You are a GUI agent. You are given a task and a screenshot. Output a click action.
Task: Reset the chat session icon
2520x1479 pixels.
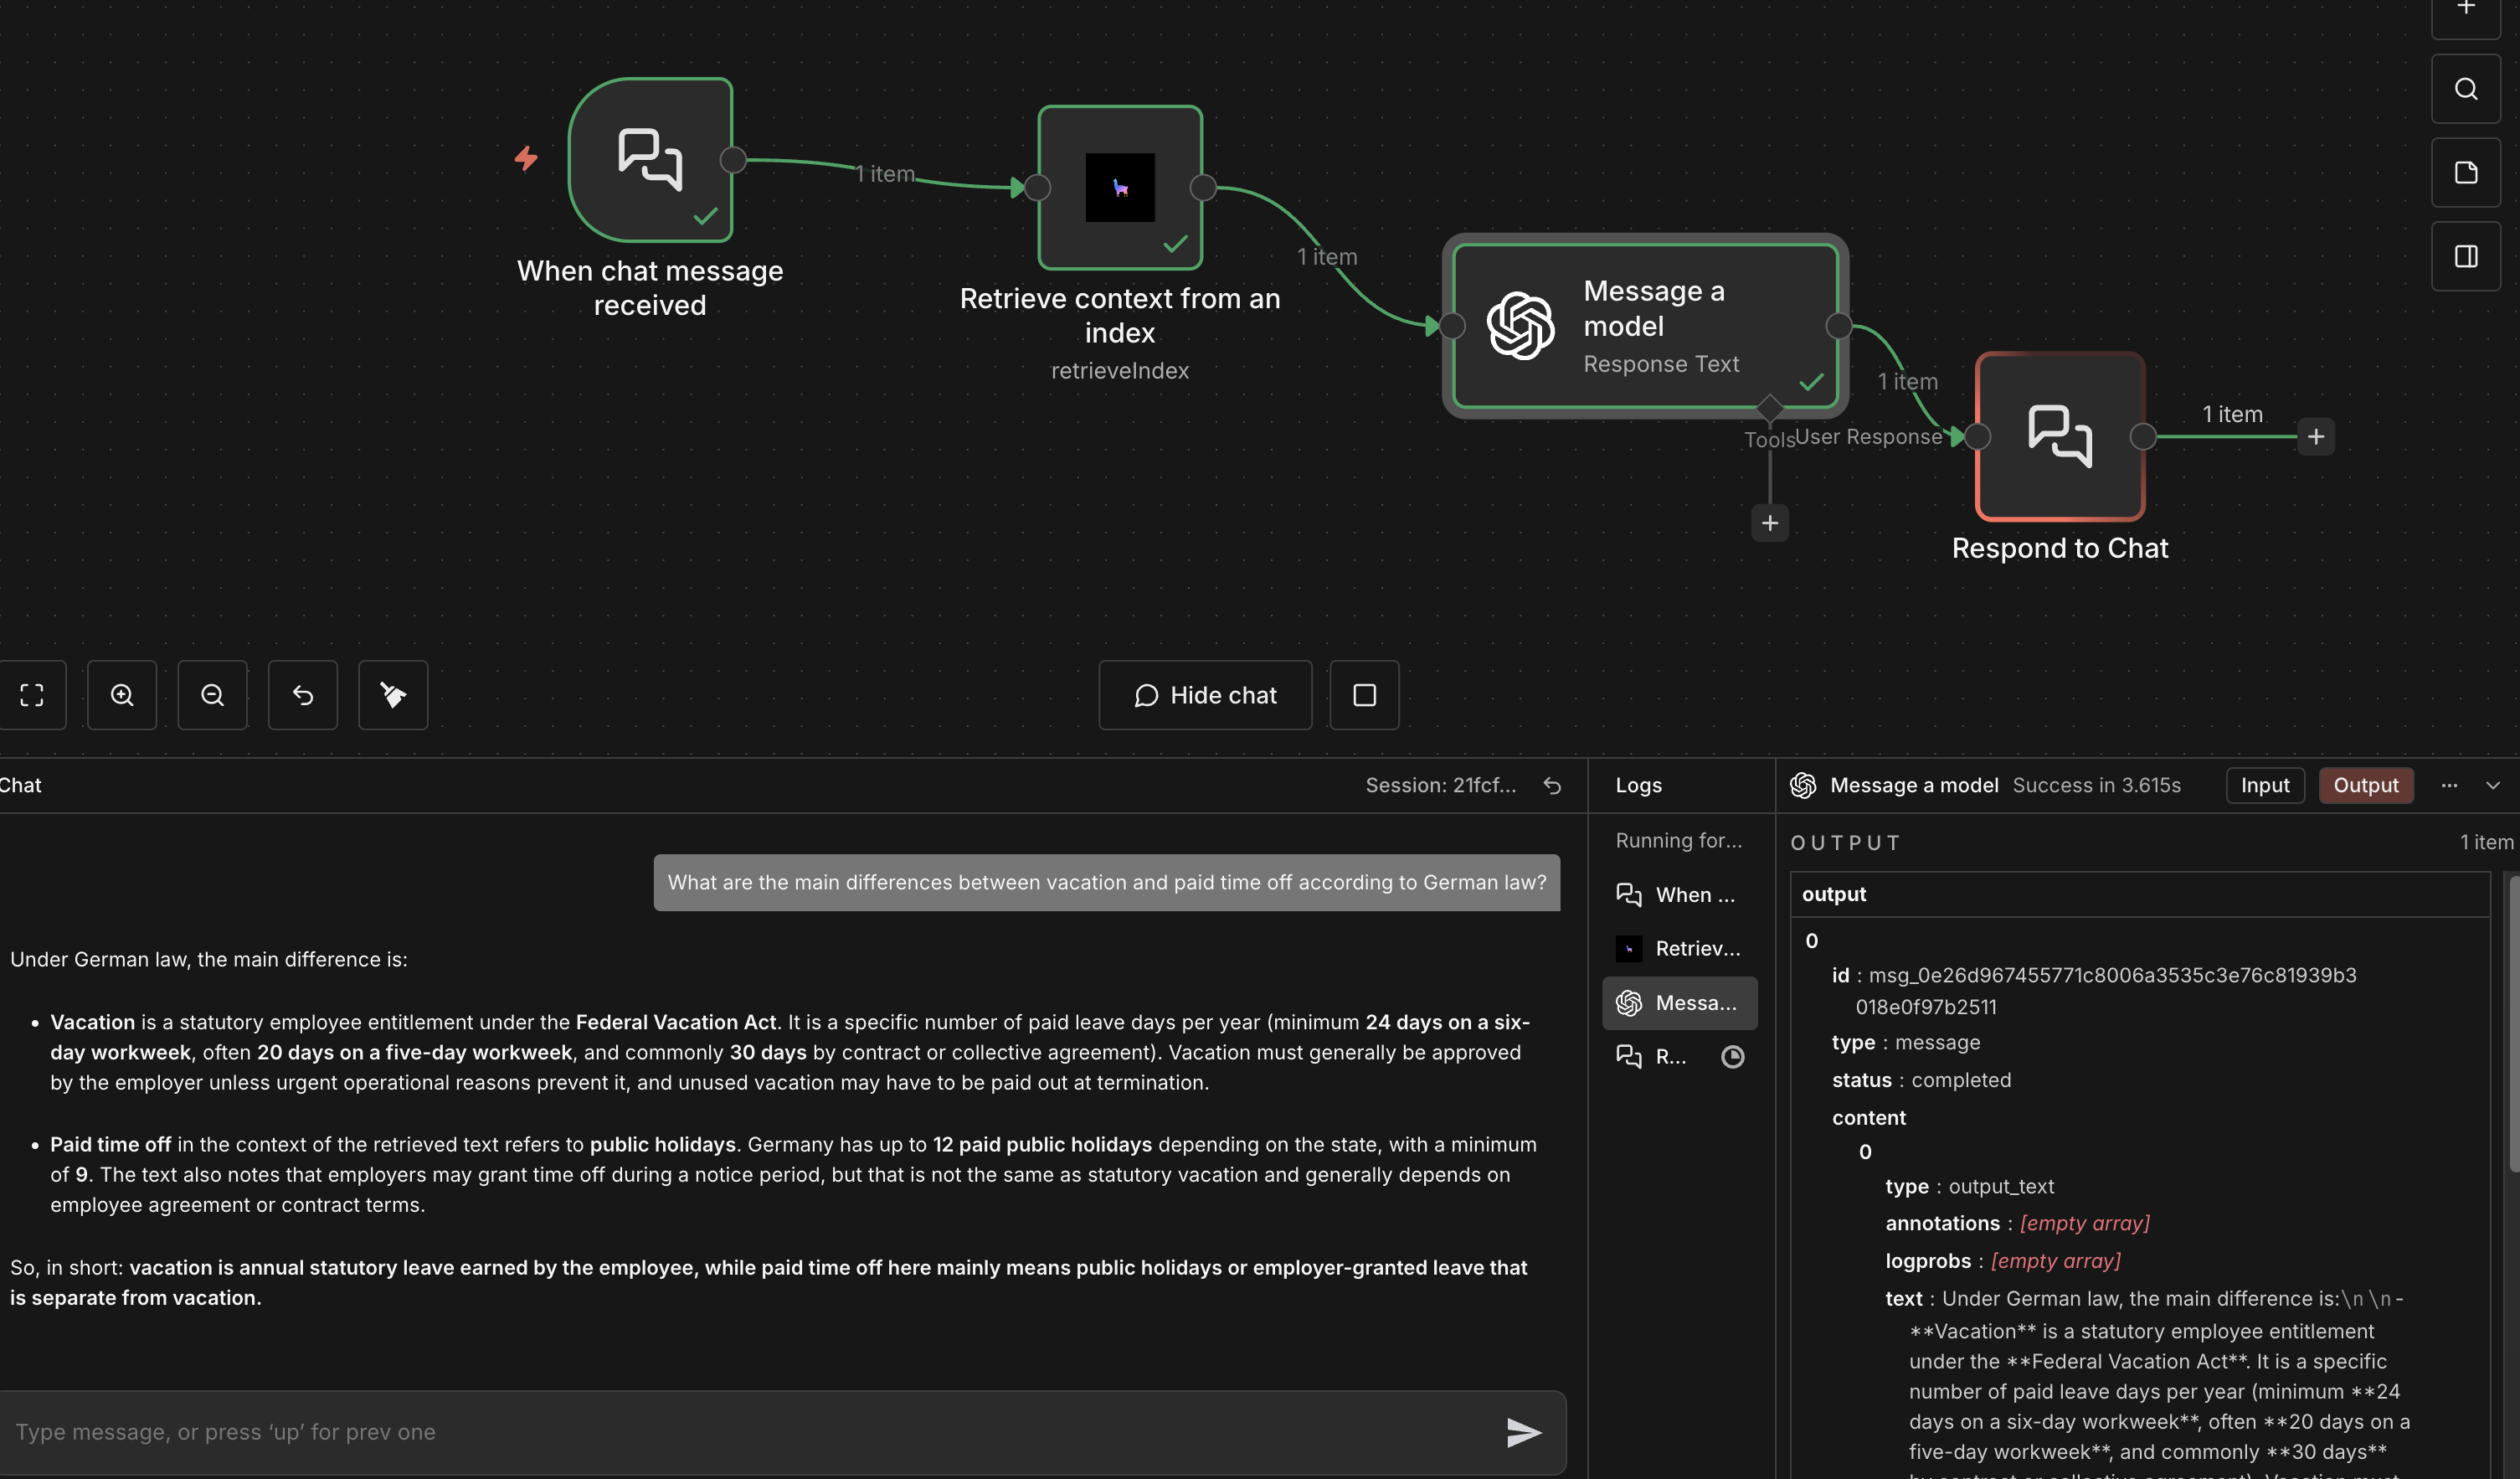1552,786
